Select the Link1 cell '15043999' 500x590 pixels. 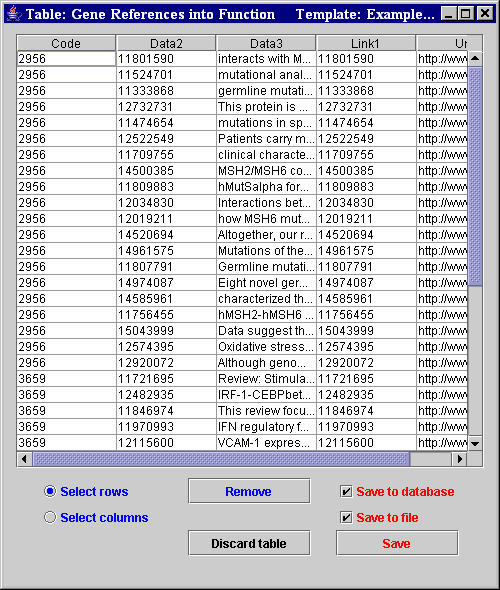366,331
